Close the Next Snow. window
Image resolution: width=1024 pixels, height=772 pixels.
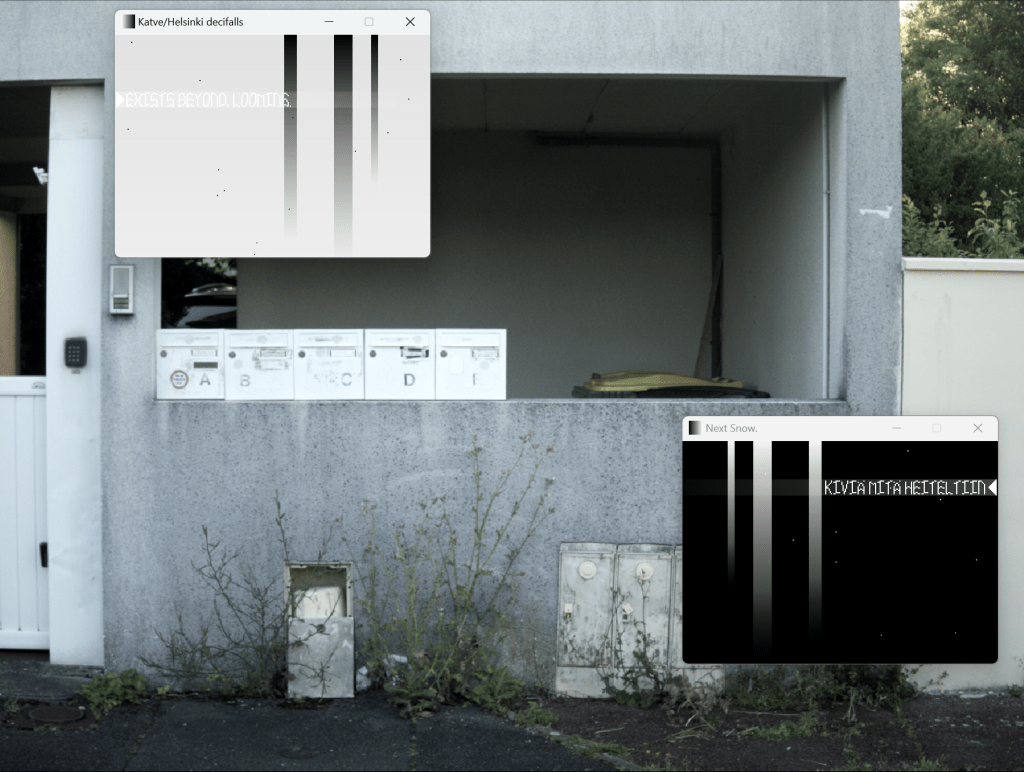click(978, 428)
